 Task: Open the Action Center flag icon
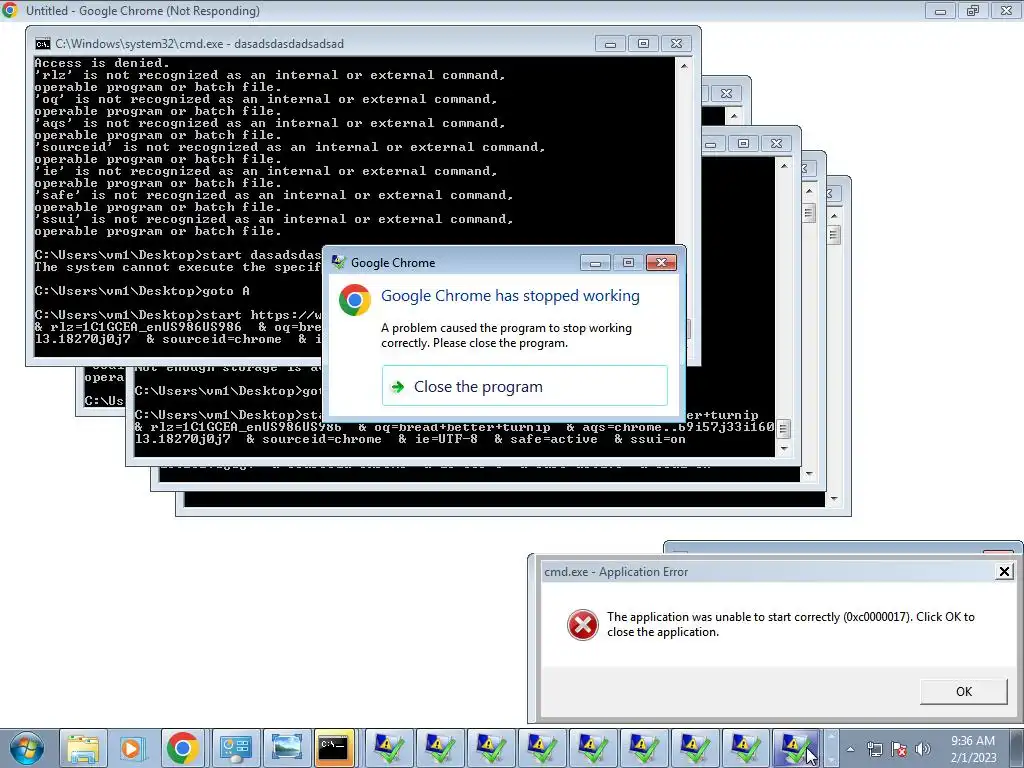[899, 749]
